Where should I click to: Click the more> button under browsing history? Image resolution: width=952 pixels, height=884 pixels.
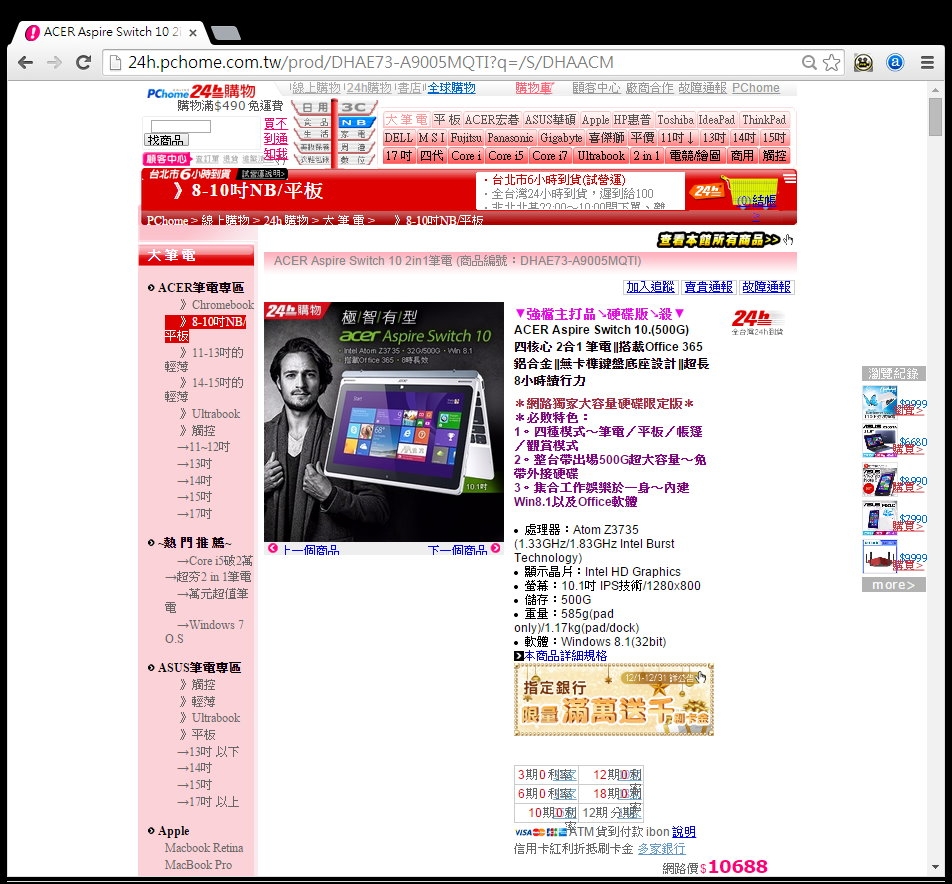[894, 585]
